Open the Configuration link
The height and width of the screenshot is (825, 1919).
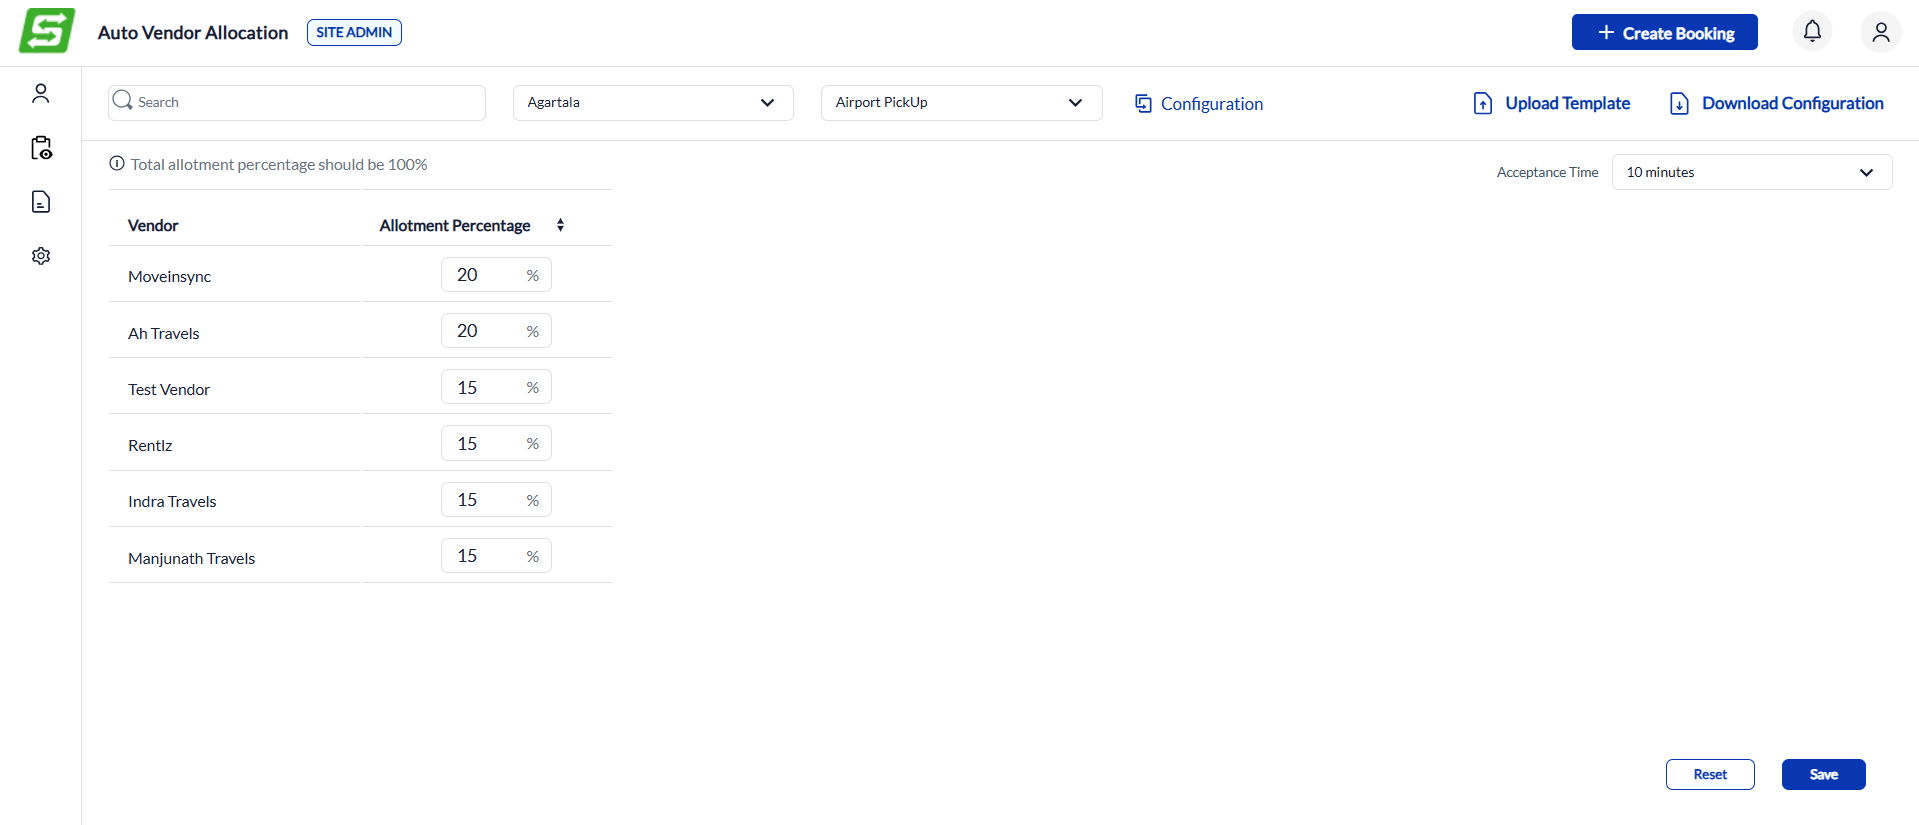point(1199,104)
